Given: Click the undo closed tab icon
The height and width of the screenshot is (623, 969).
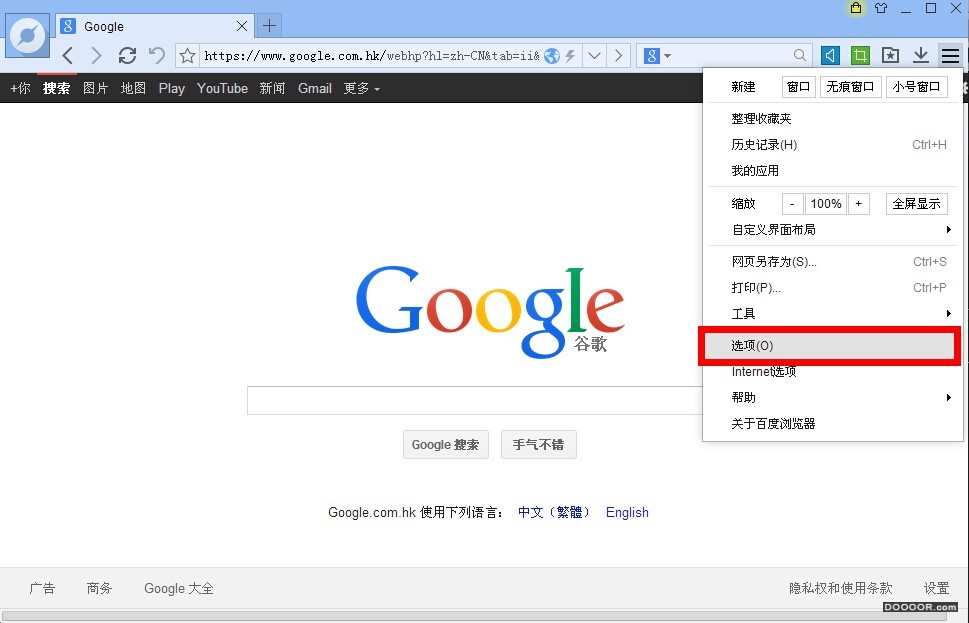Looking at the screenshot, I should [x=157, y=56].
